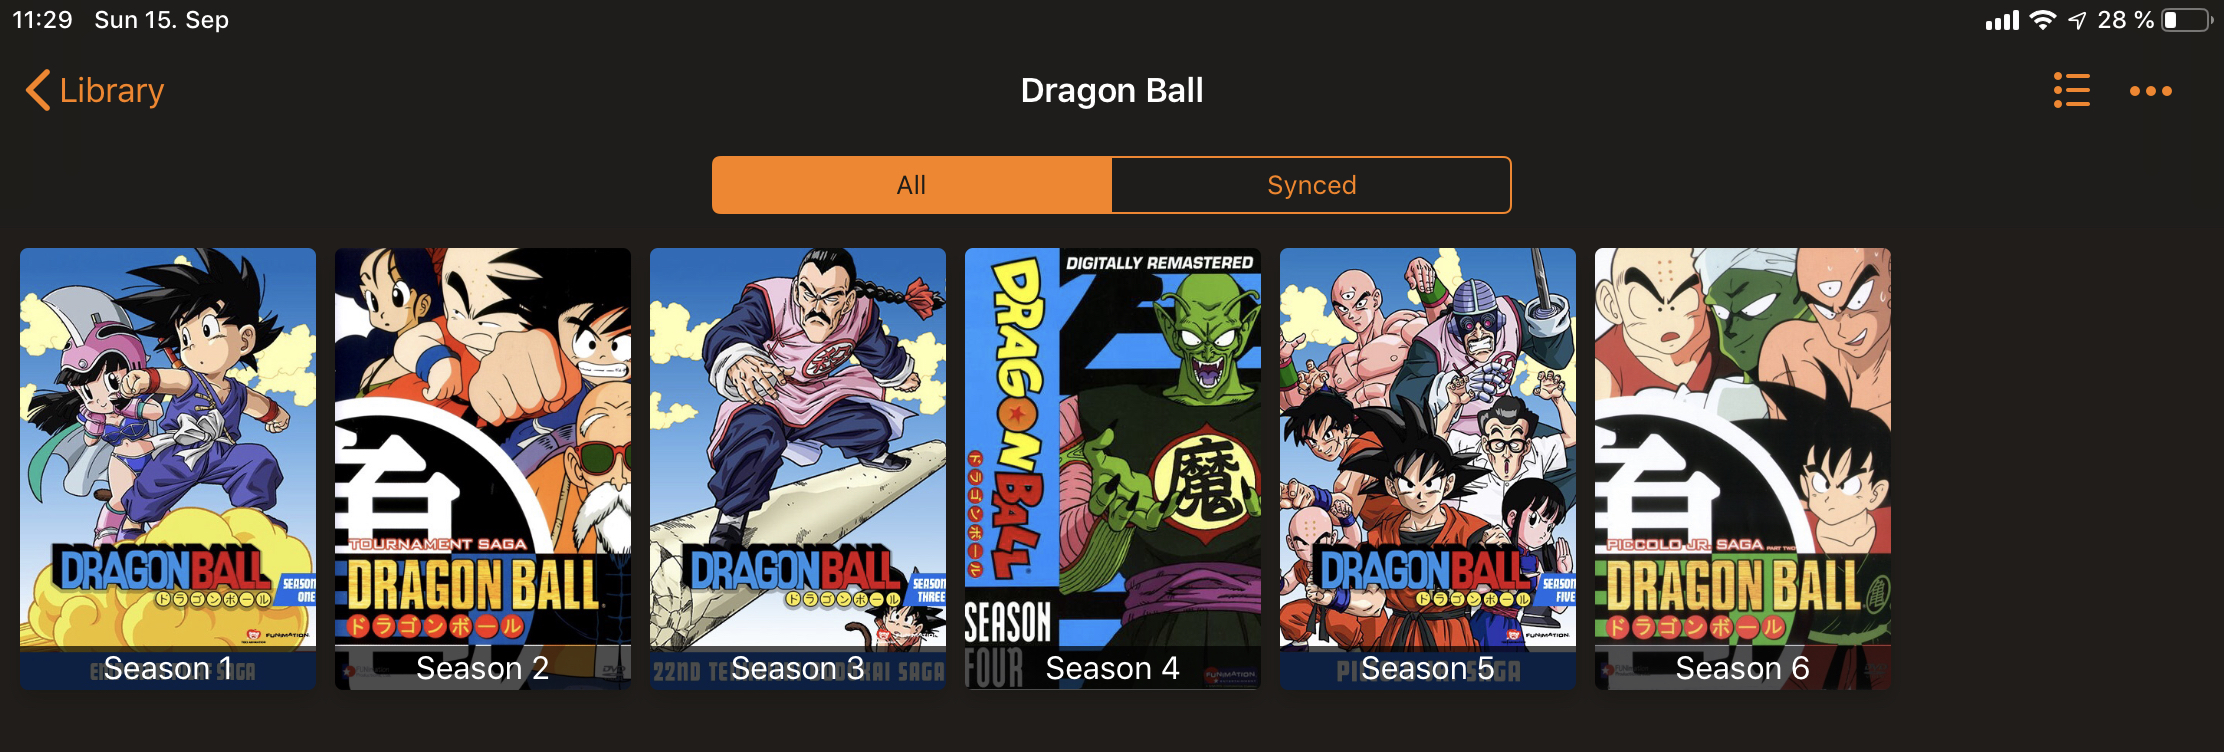Open Season 2 Tournament Saga poster
2224x752 pixels.
[483, 468]
